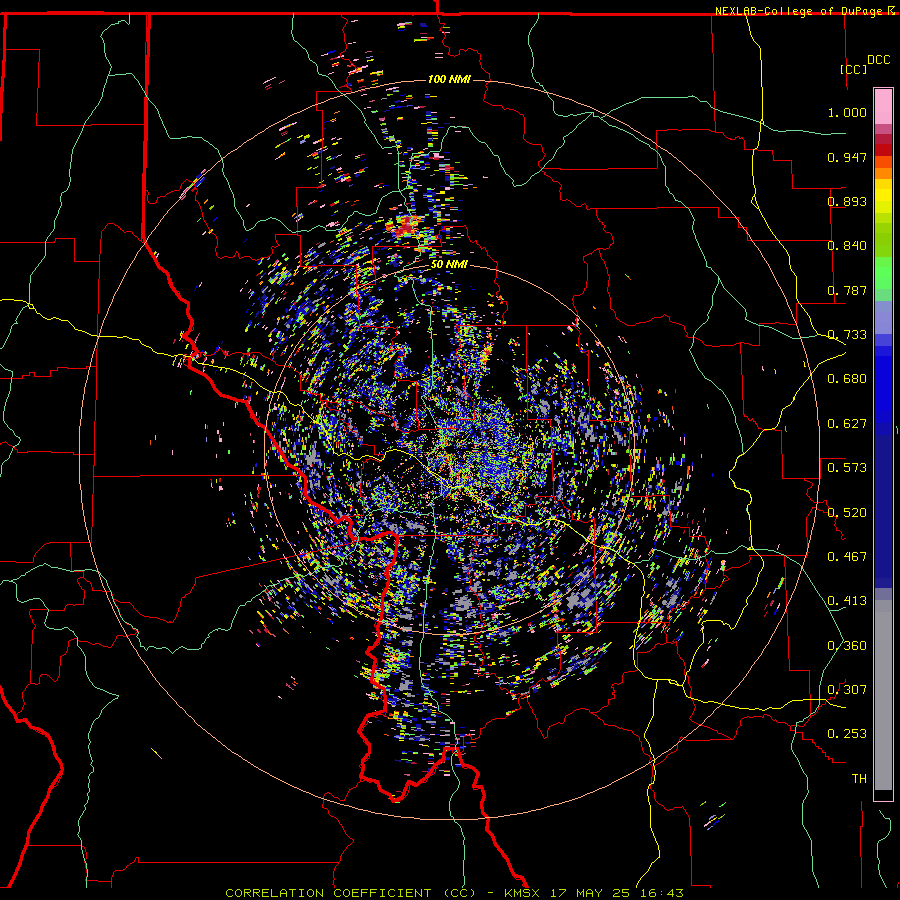Viewport: 900px width, 900px height.
Task: Click the 0.520 scale value
Action: click(x=847, y=513)
